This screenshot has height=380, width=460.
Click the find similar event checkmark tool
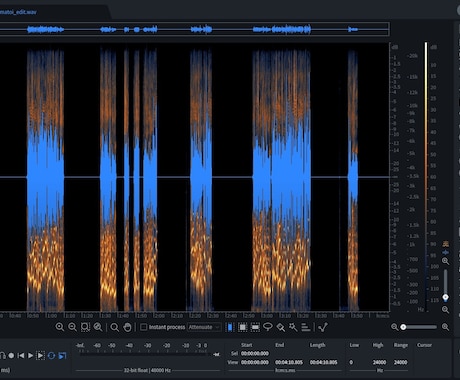[x=323, y=327]
